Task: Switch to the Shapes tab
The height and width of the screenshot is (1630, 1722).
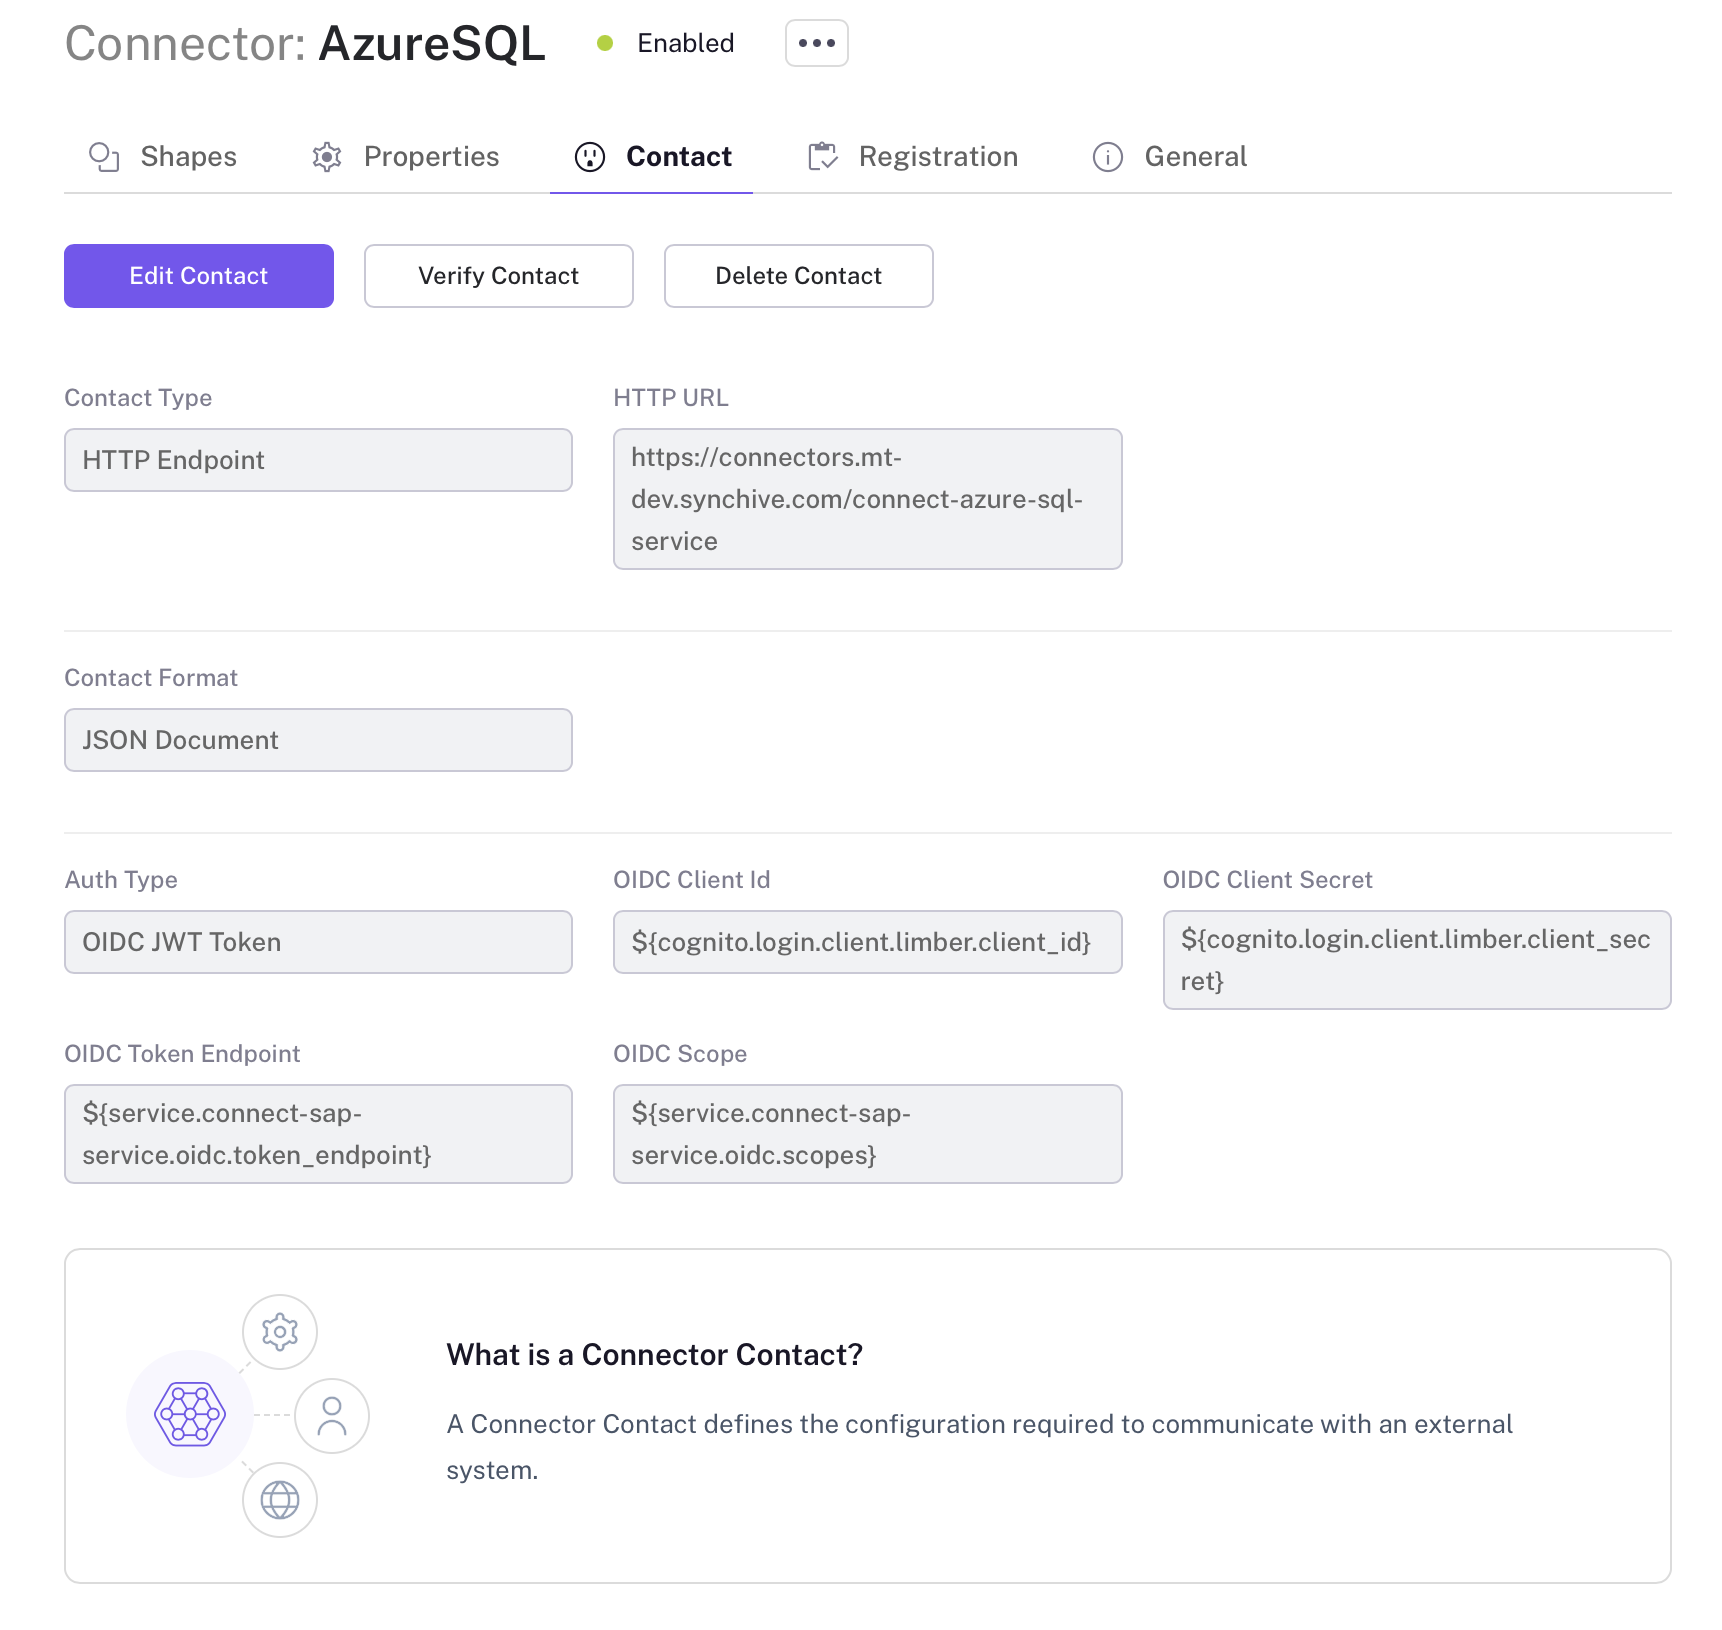Action: point(163,157)
